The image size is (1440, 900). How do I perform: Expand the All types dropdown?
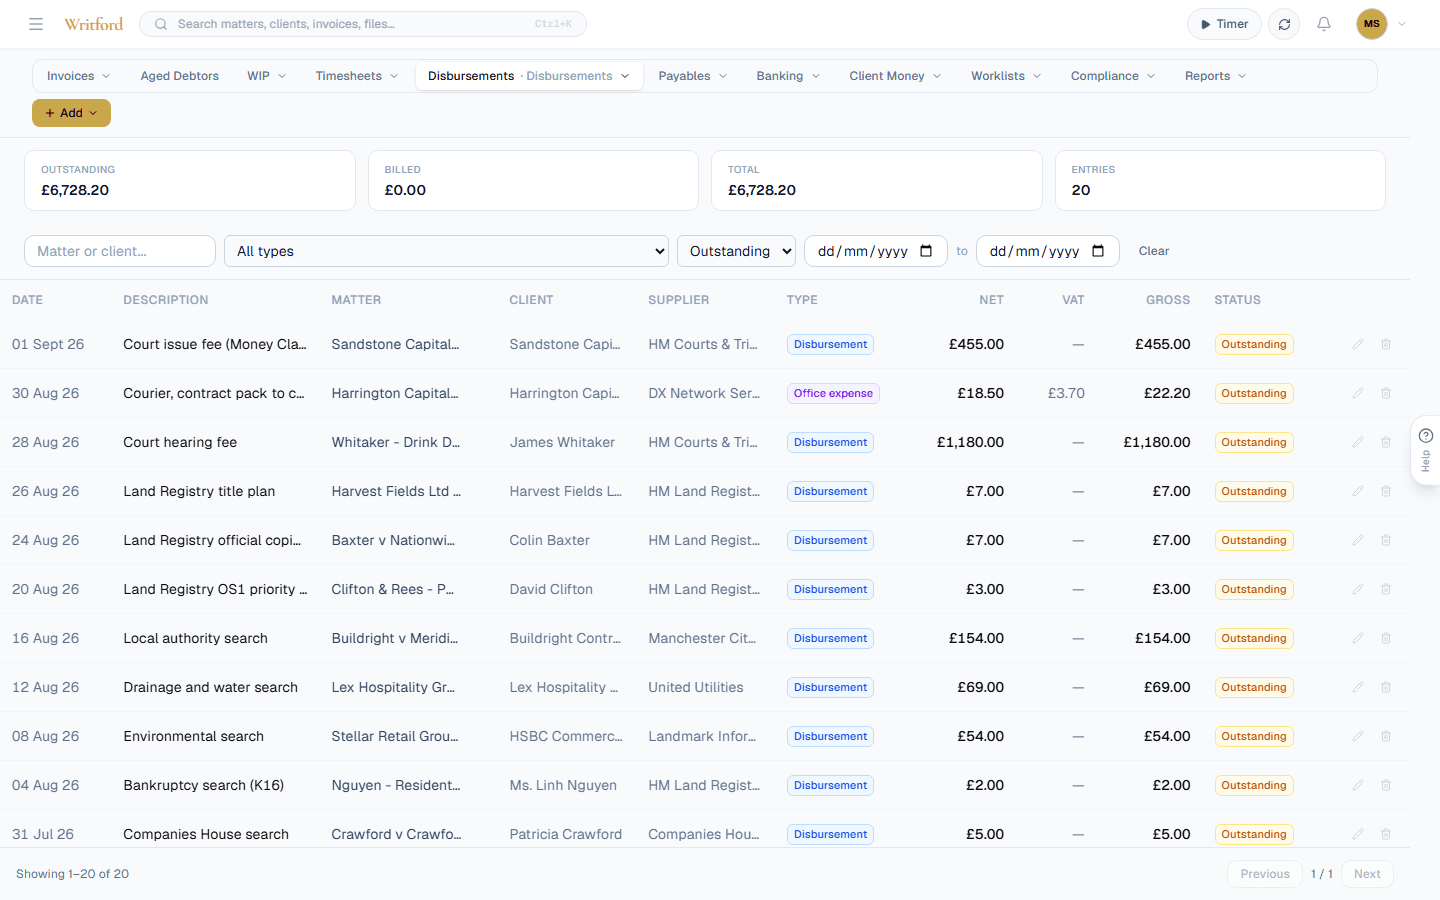coord(446,251)
